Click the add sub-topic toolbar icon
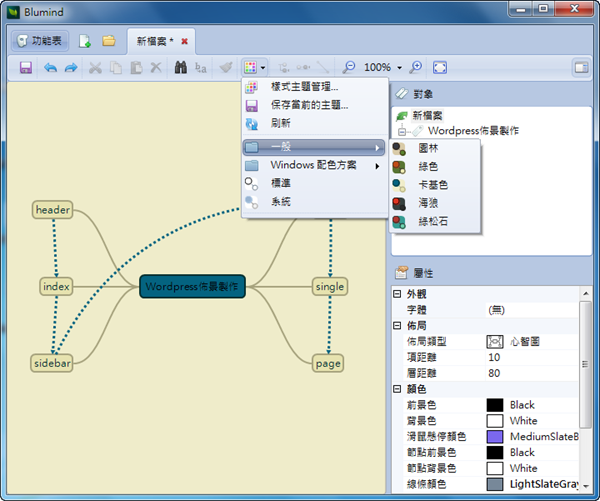Viewport: 600px width, 501px height. (284, 68)
